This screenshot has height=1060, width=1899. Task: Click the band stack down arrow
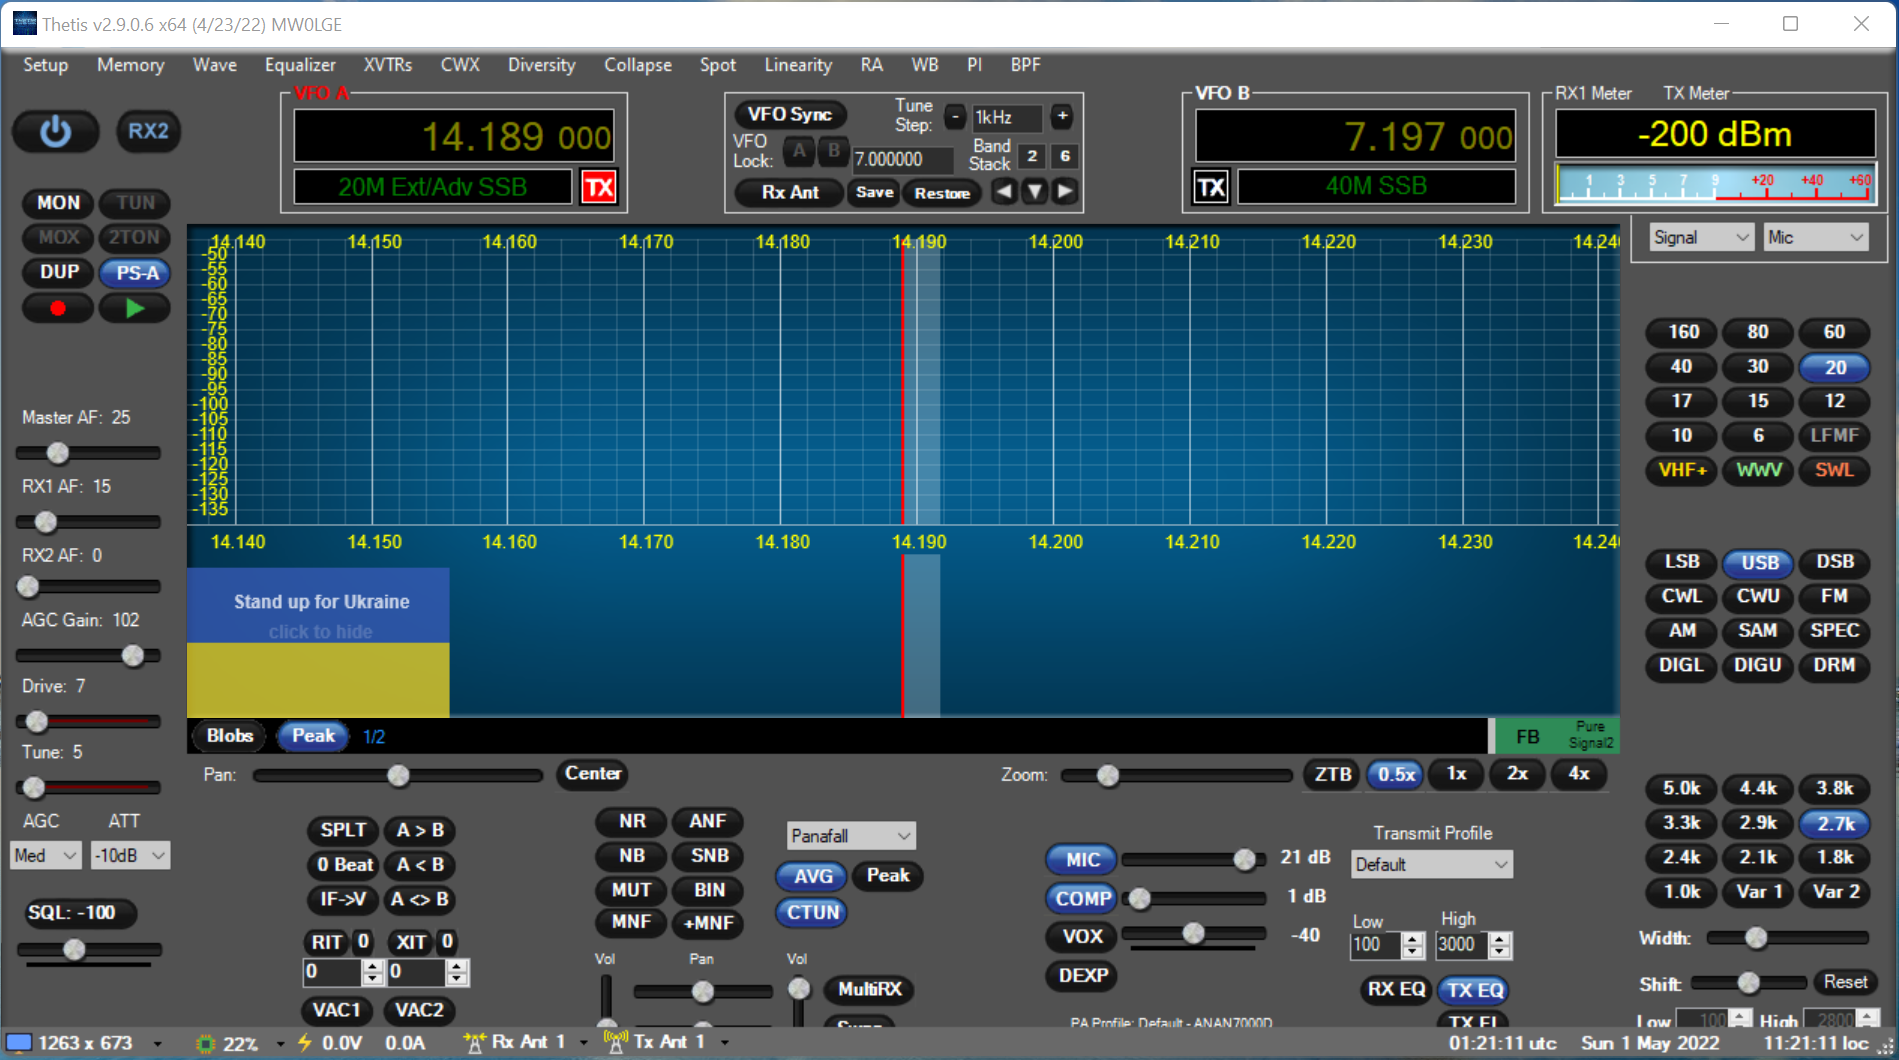pos(1035,191)
